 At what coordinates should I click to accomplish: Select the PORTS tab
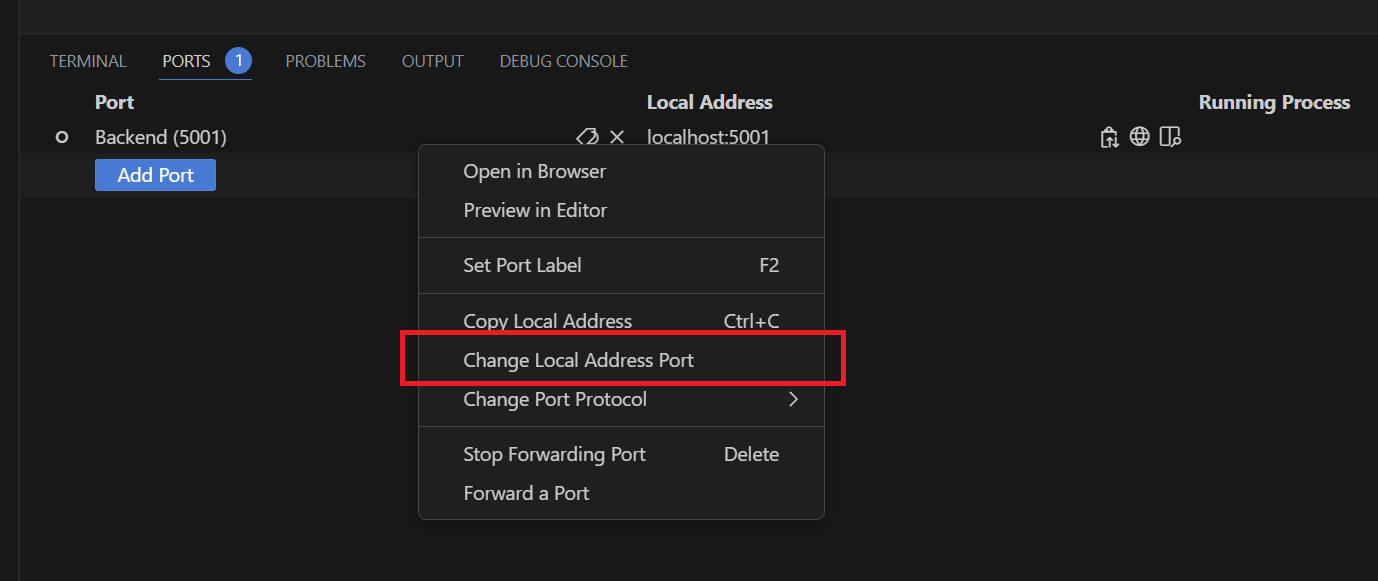point(185,60)
